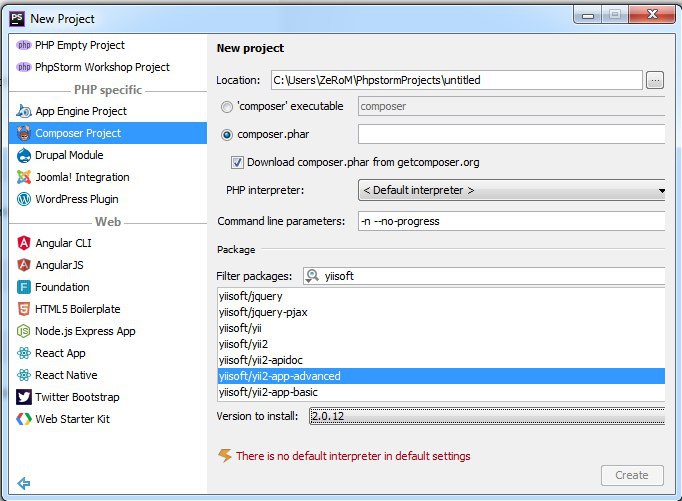The width and height of the screenshot is (682, 501).
Task: Click the Filter packages search field
Action: (x=484, y=276)
